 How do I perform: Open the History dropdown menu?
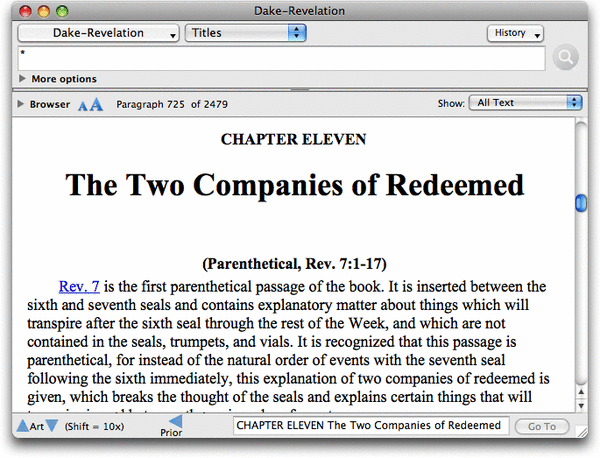(x=516, y=33)
